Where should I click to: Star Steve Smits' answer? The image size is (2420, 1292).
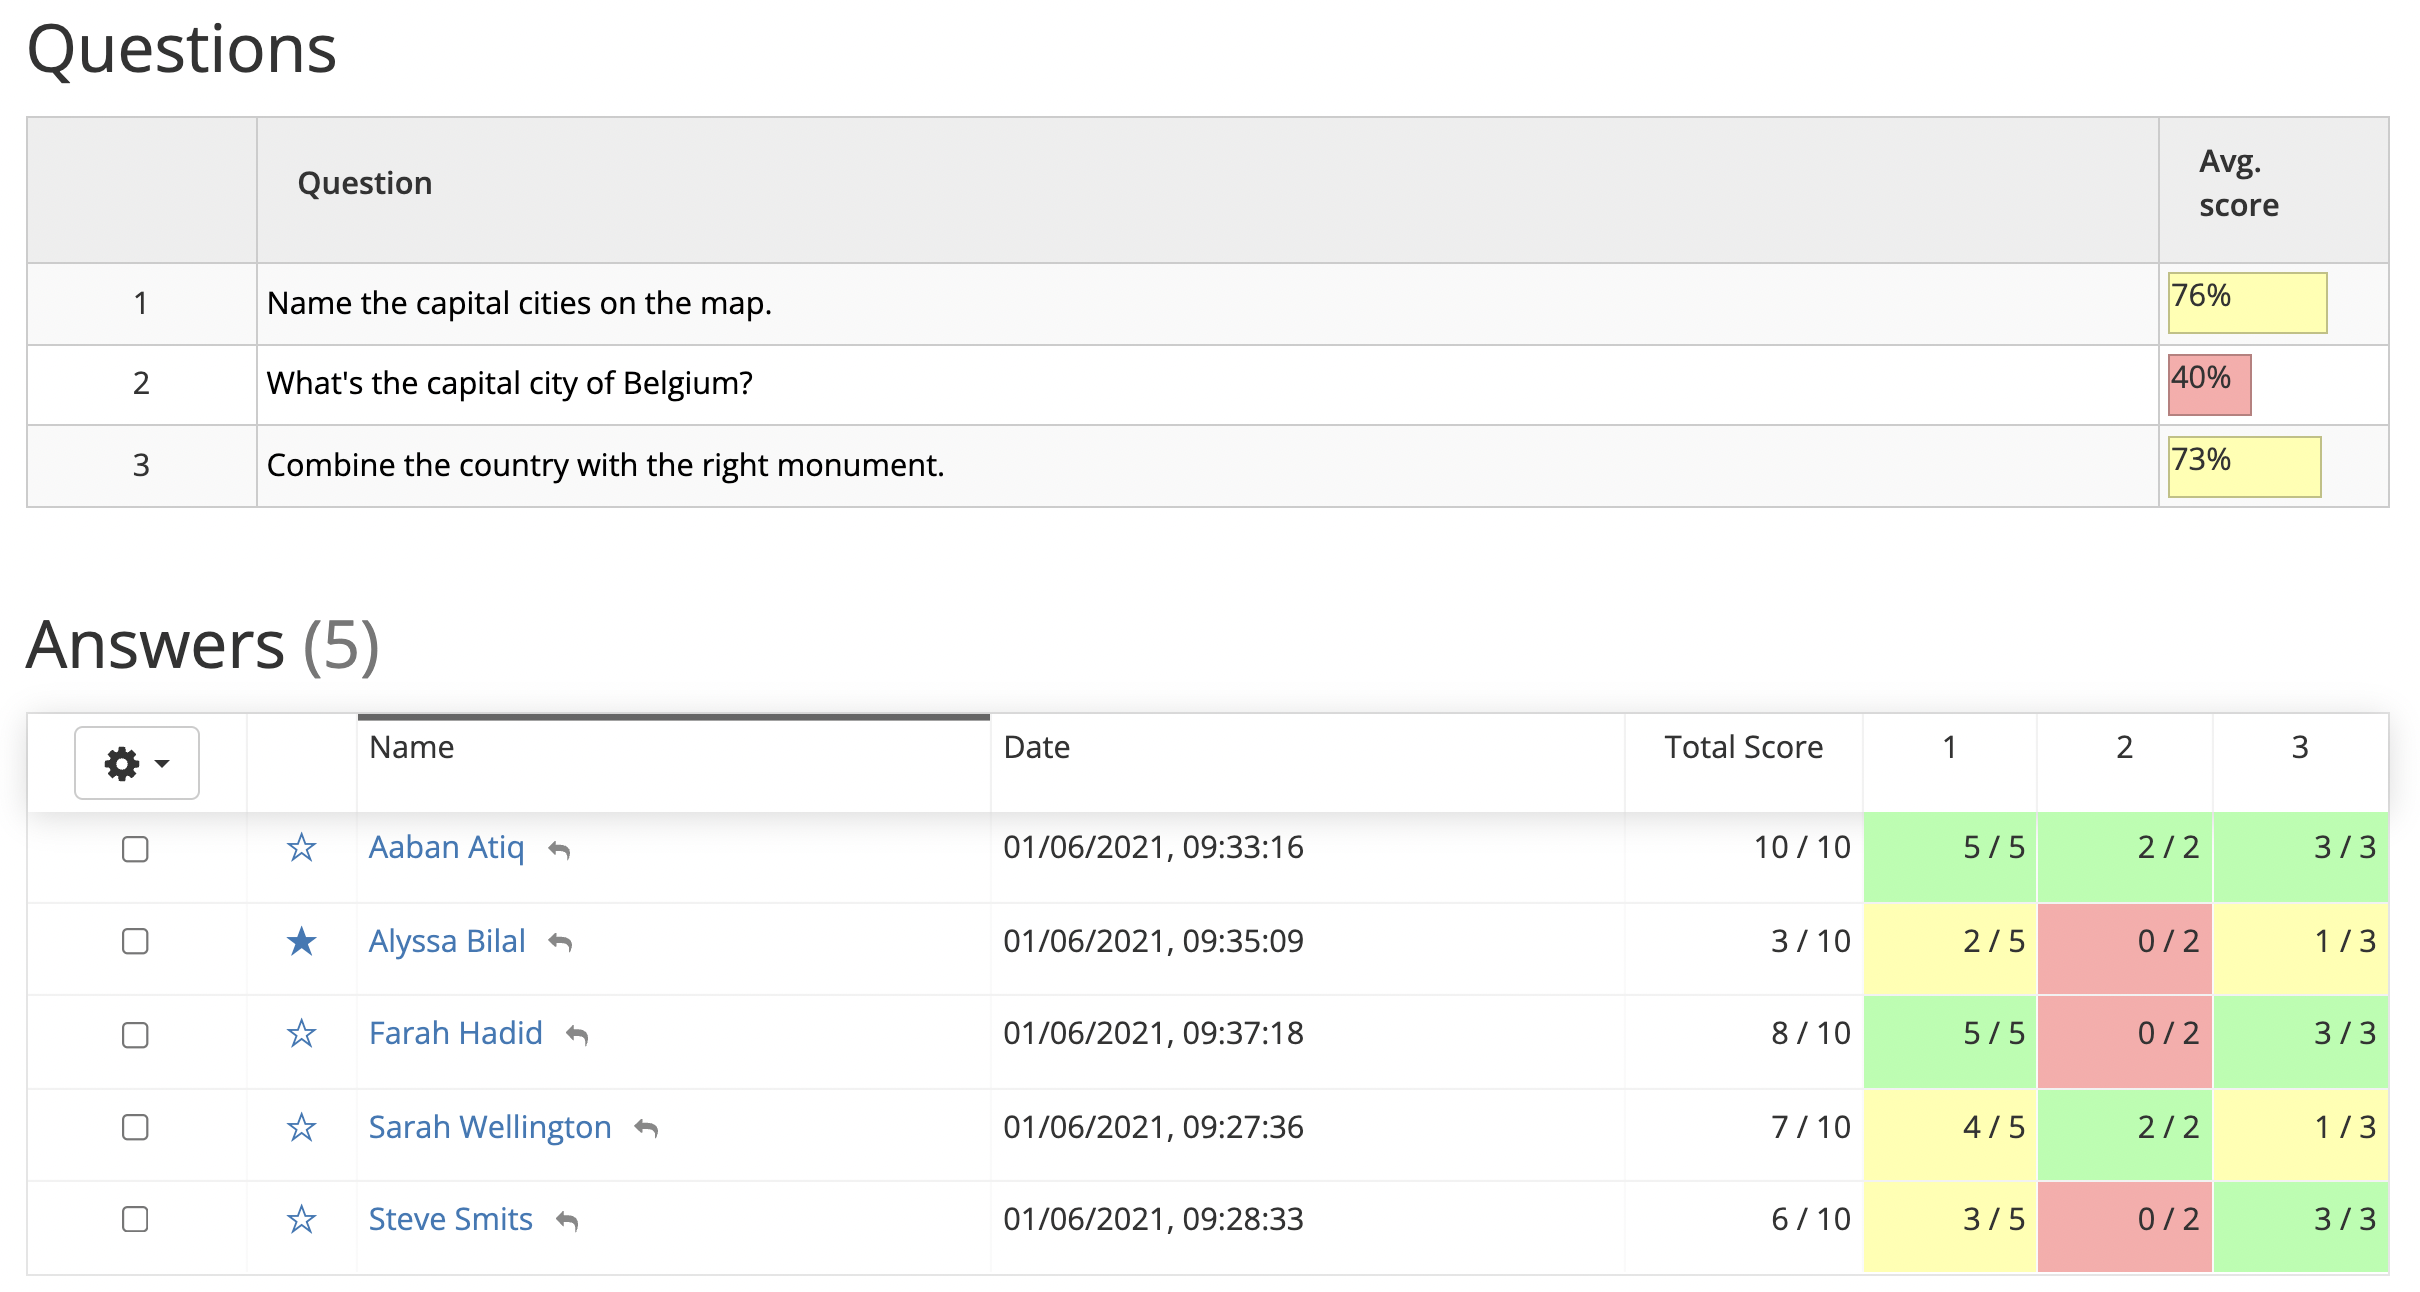tap(301, 1219)
